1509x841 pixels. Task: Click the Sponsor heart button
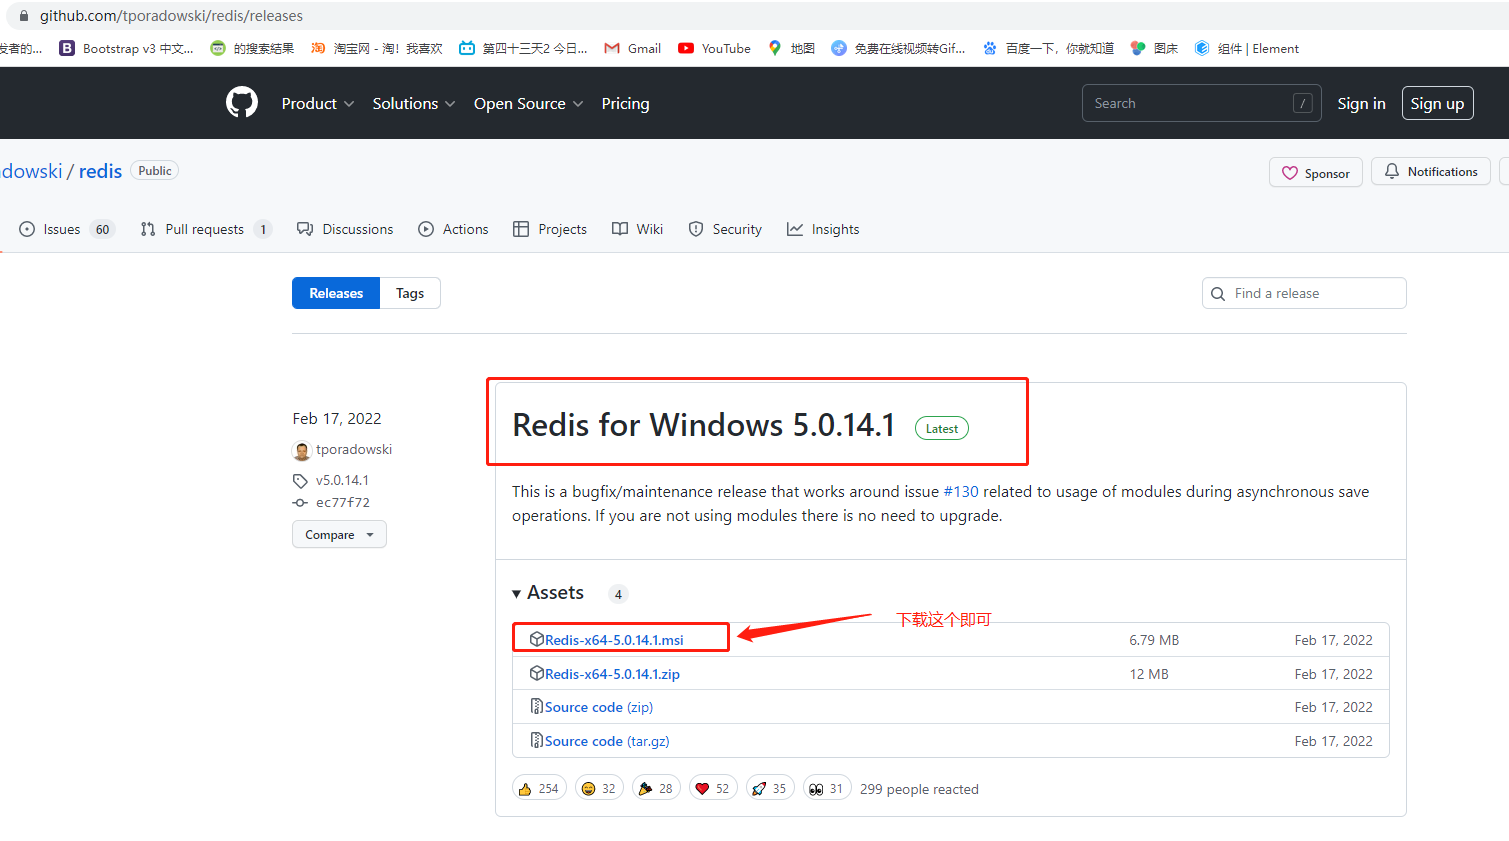pyautogui.click(x=1315, y=173)
